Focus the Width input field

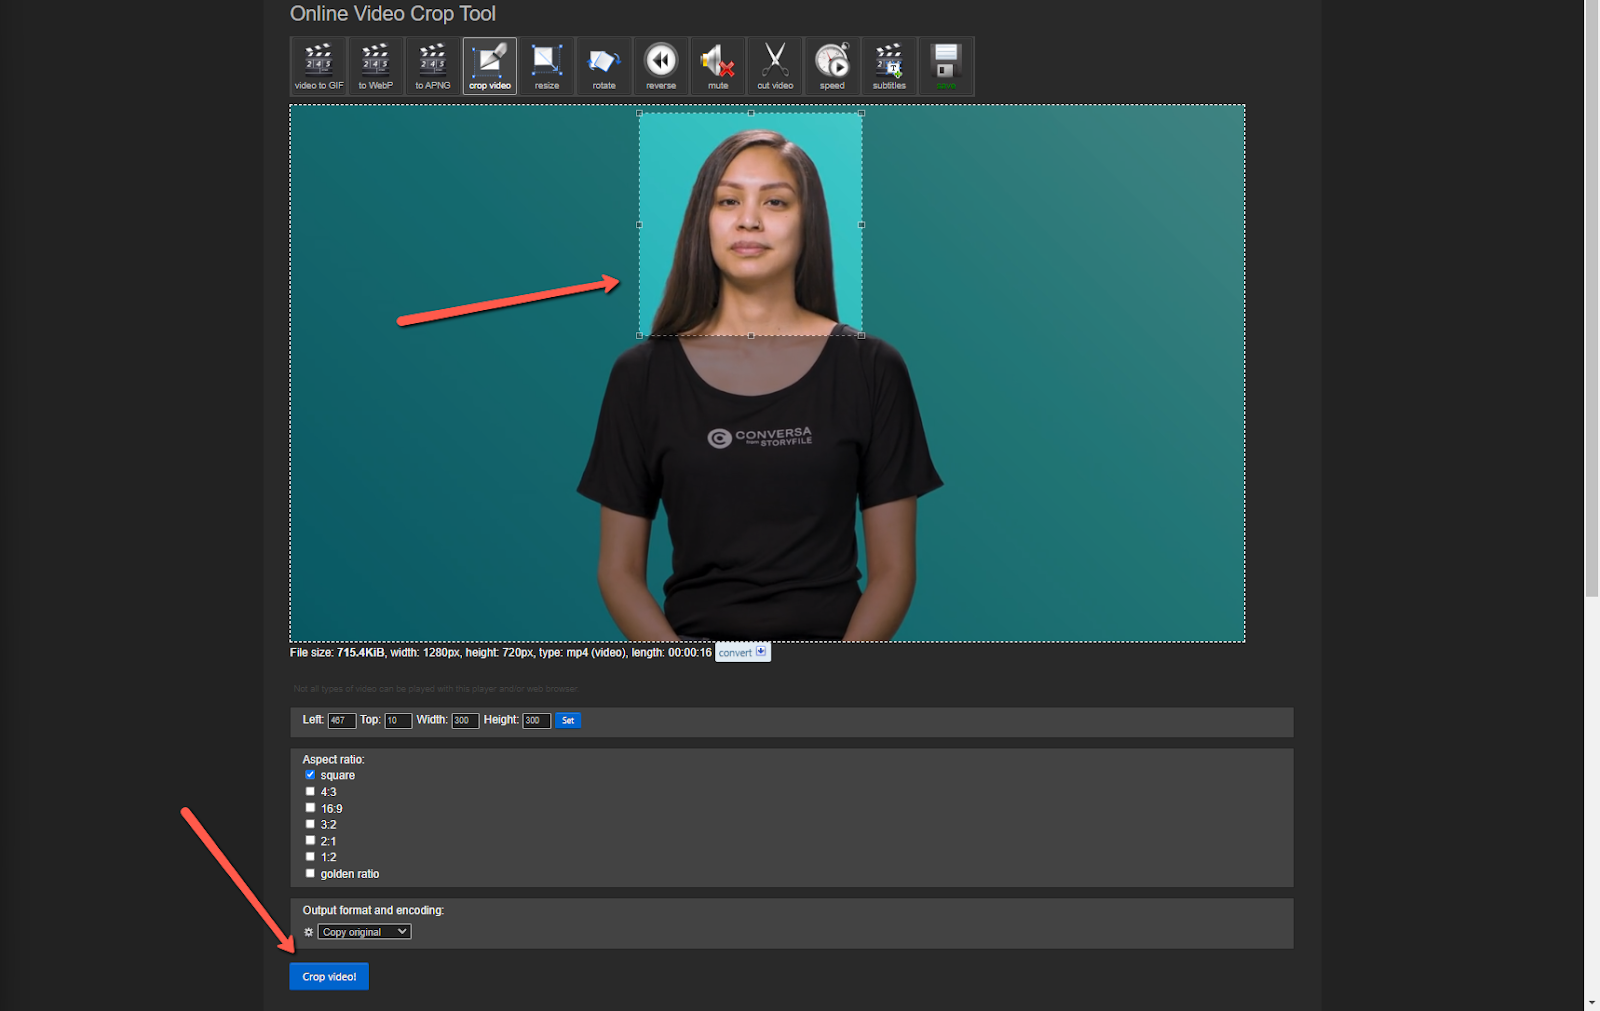(465, 721)
